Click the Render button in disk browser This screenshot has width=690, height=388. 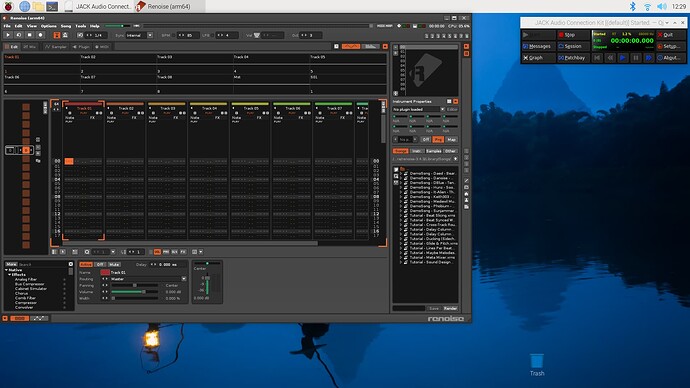450,308
